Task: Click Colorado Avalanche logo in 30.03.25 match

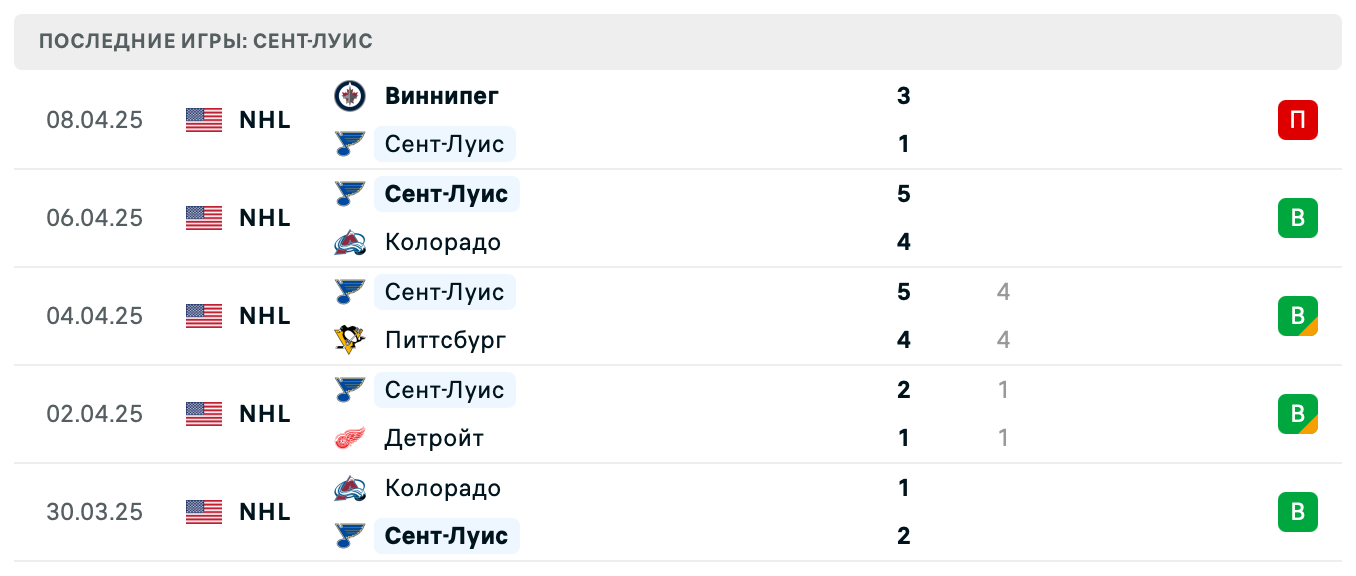Action: click(x=349, y=488)
